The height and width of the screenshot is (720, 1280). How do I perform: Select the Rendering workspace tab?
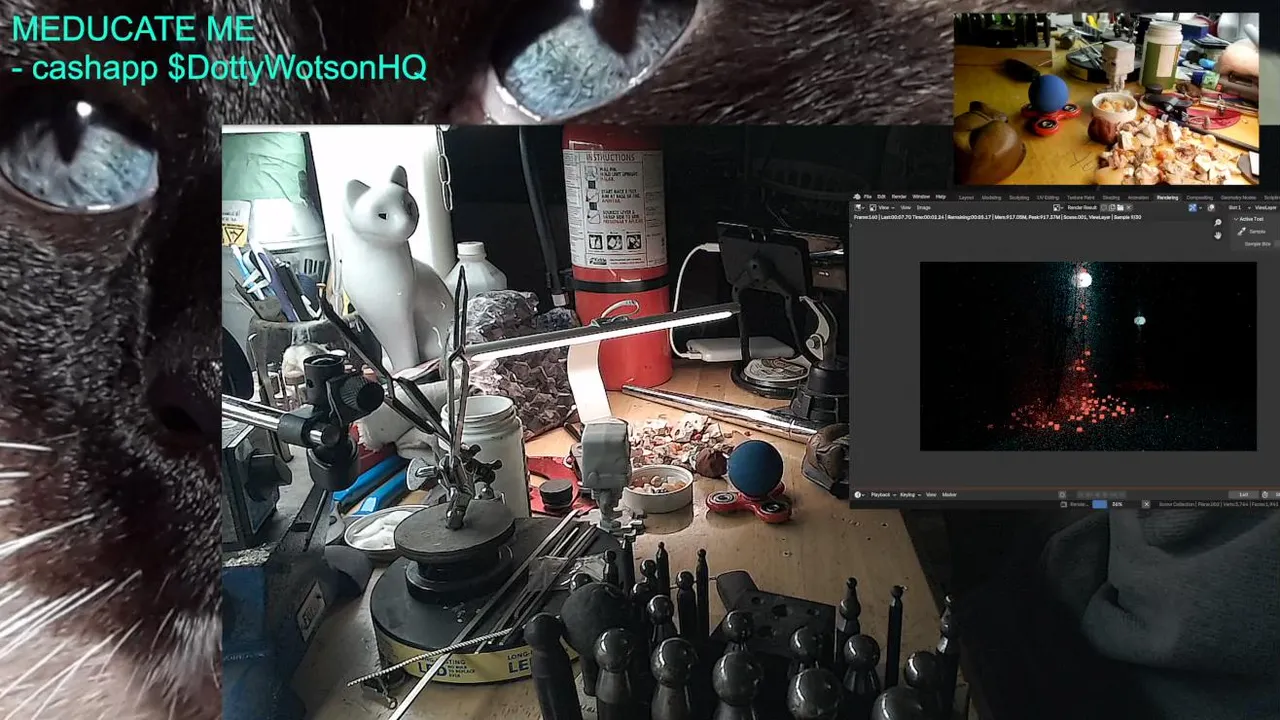[1167, 197]
